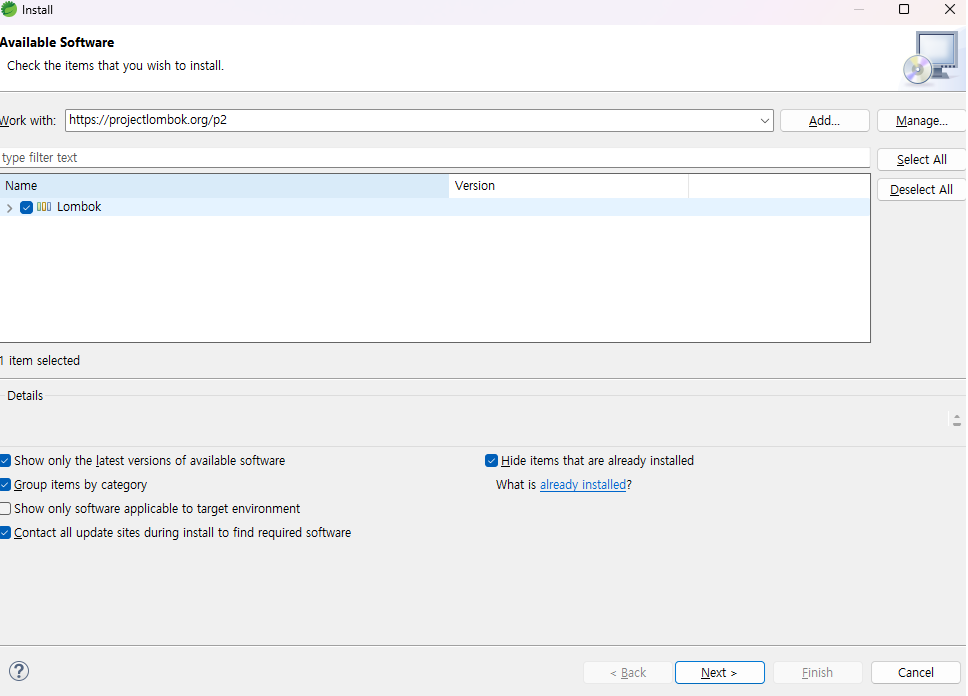Open the already installed link
968x696 pixels.
coord(583,485)
